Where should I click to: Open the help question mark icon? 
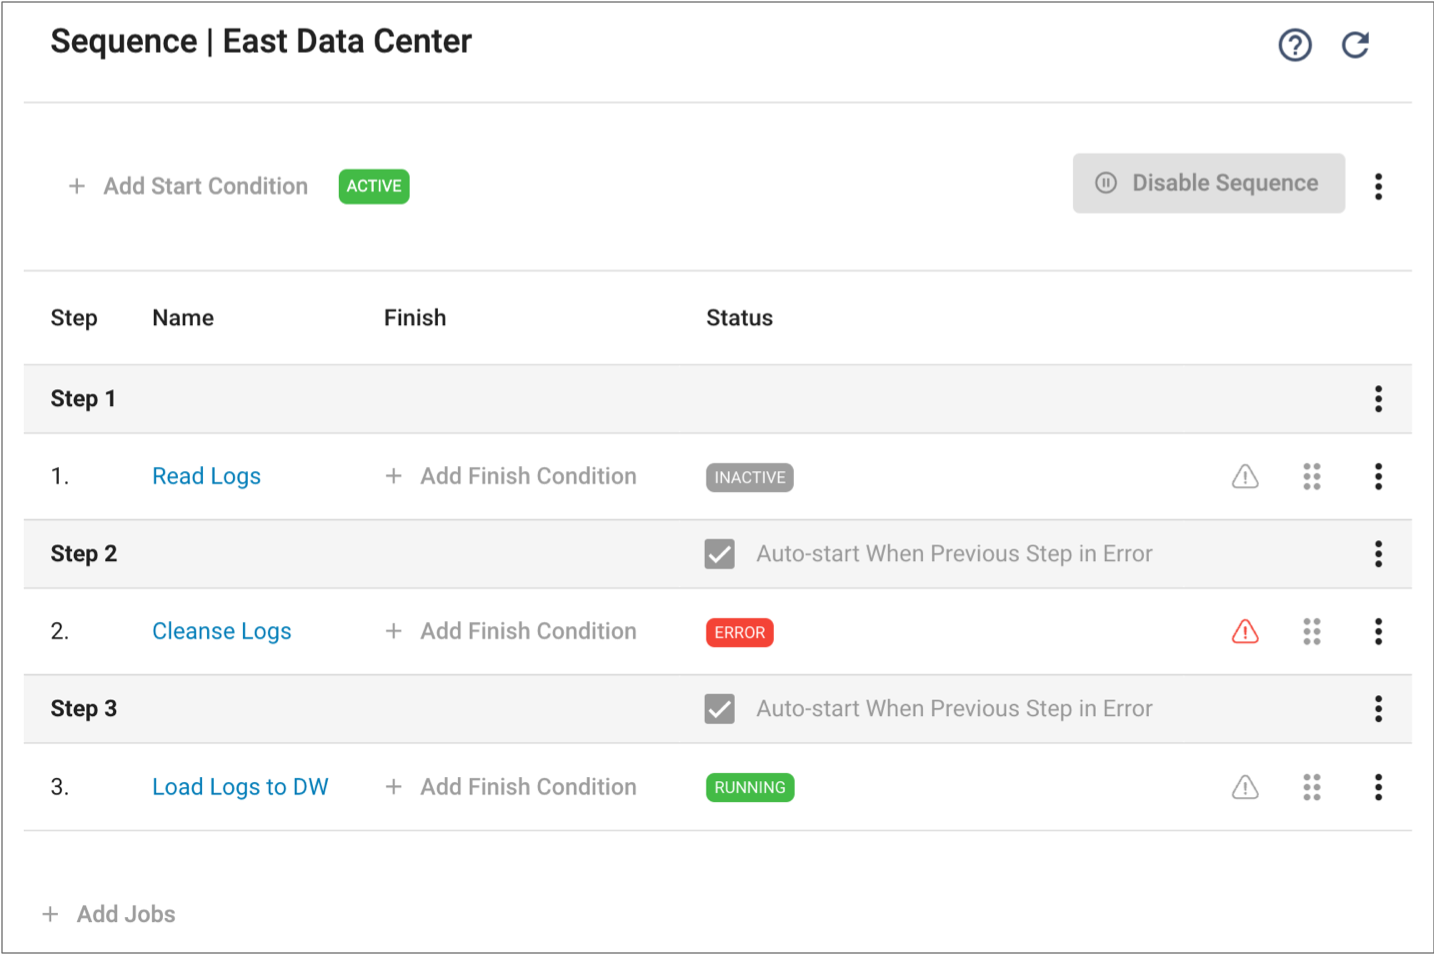coord(1295,45)
